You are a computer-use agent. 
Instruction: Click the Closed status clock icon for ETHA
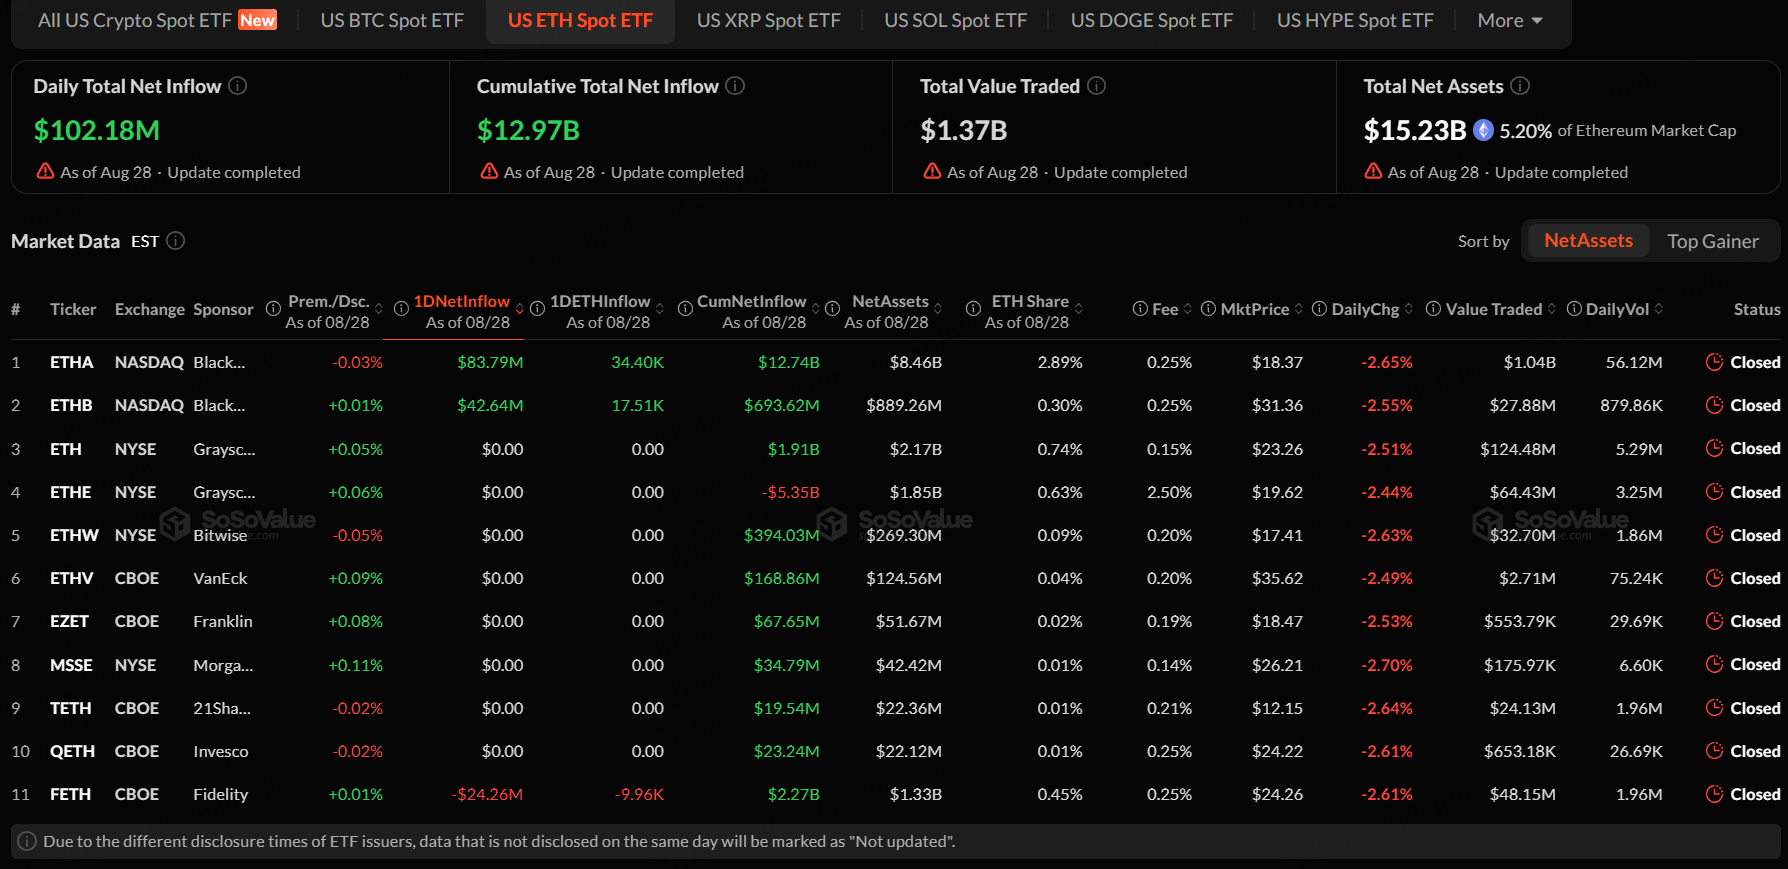click(x=1714, y=362)
